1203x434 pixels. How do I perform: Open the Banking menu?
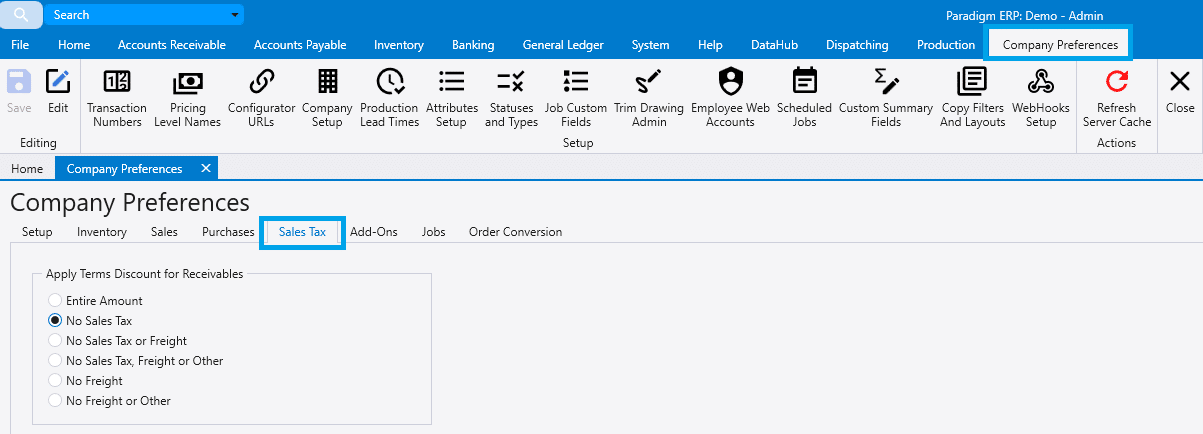click(x=473, y=45)
